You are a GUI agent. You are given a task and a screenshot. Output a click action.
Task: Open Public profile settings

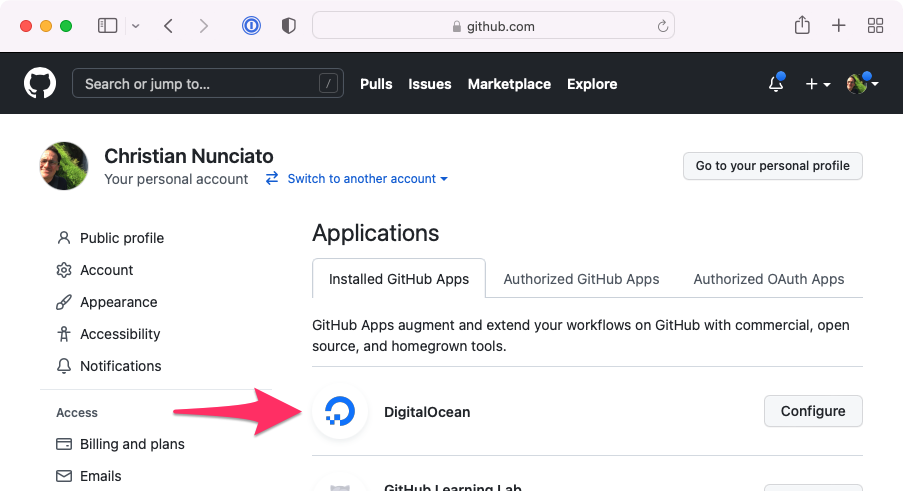point(110,238)
